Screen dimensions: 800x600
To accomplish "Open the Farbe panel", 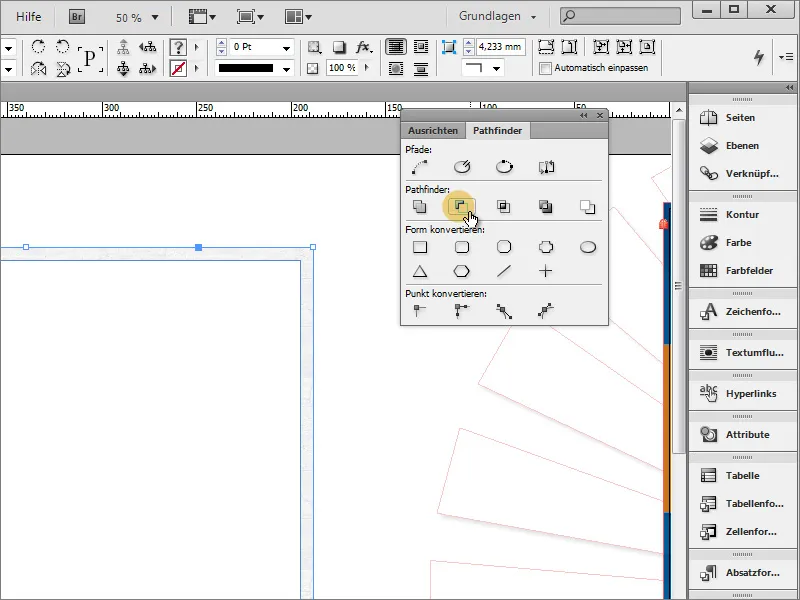I will coord(742,243).
